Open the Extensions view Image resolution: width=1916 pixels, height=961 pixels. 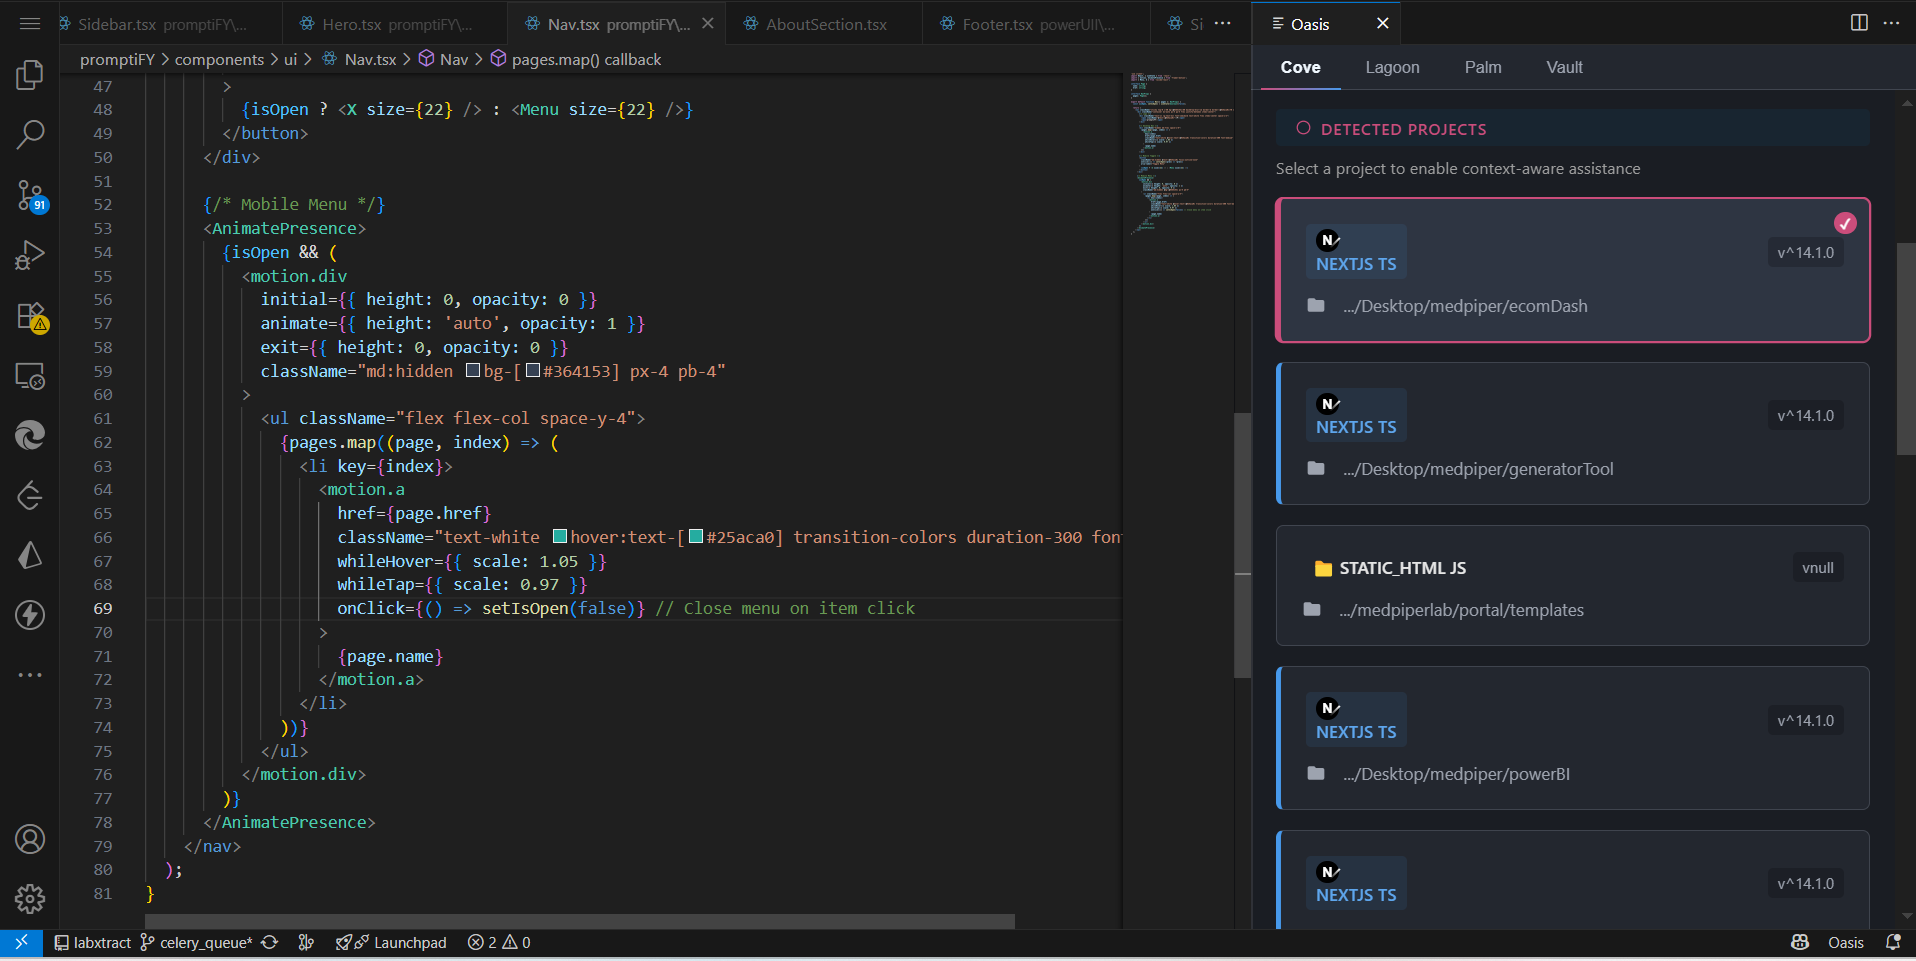[x=30, y=318]
